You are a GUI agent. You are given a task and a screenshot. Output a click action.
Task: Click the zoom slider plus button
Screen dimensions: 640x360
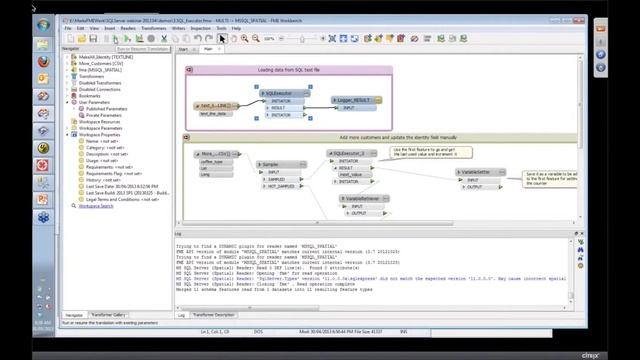(323, 38)
